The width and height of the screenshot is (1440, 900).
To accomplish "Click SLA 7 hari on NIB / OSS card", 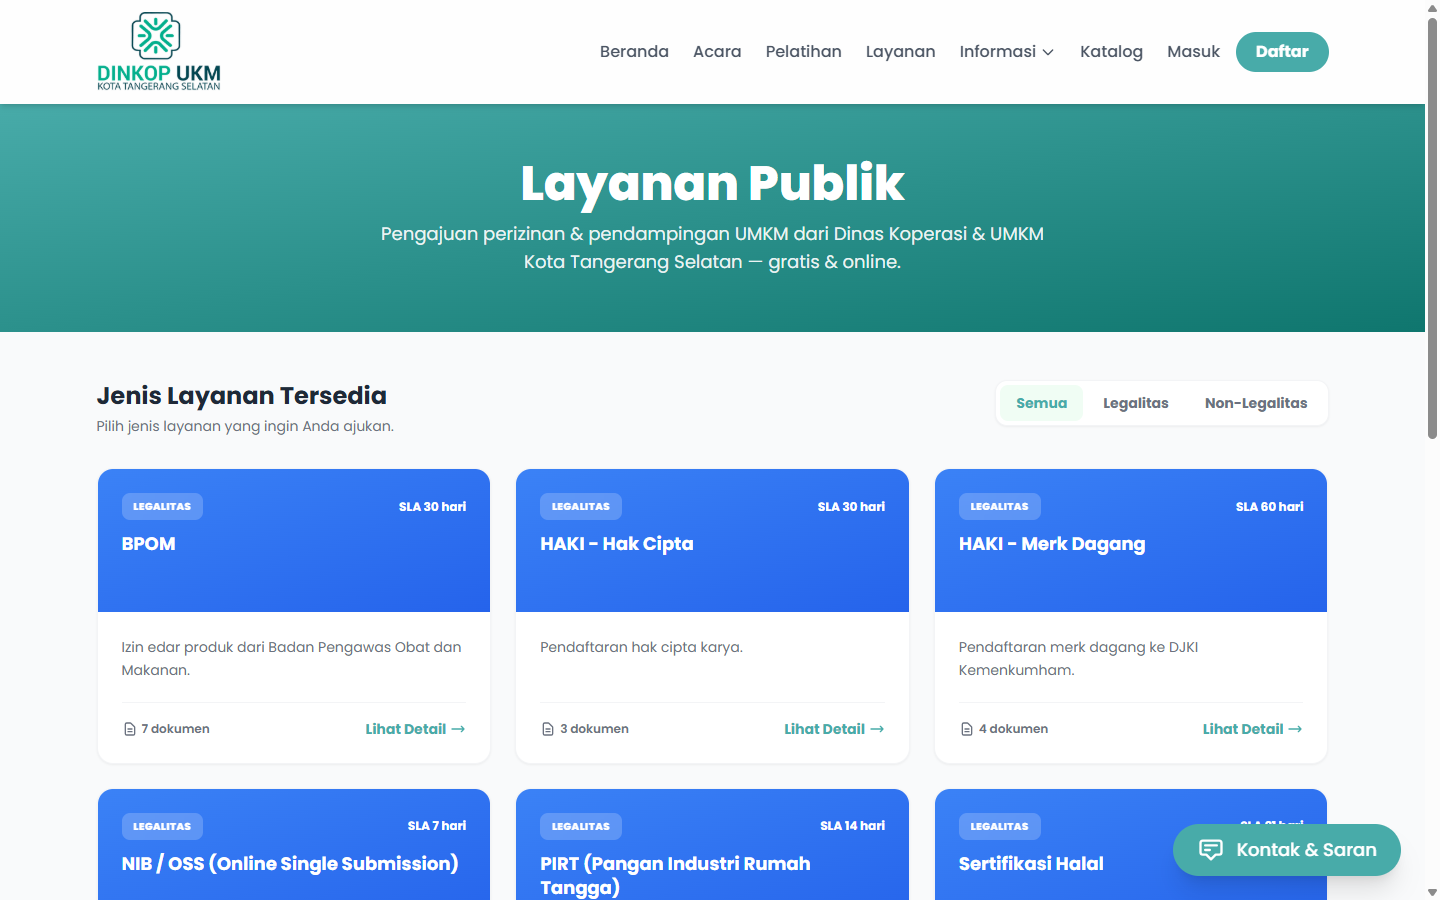I will [x=437, y=826].
